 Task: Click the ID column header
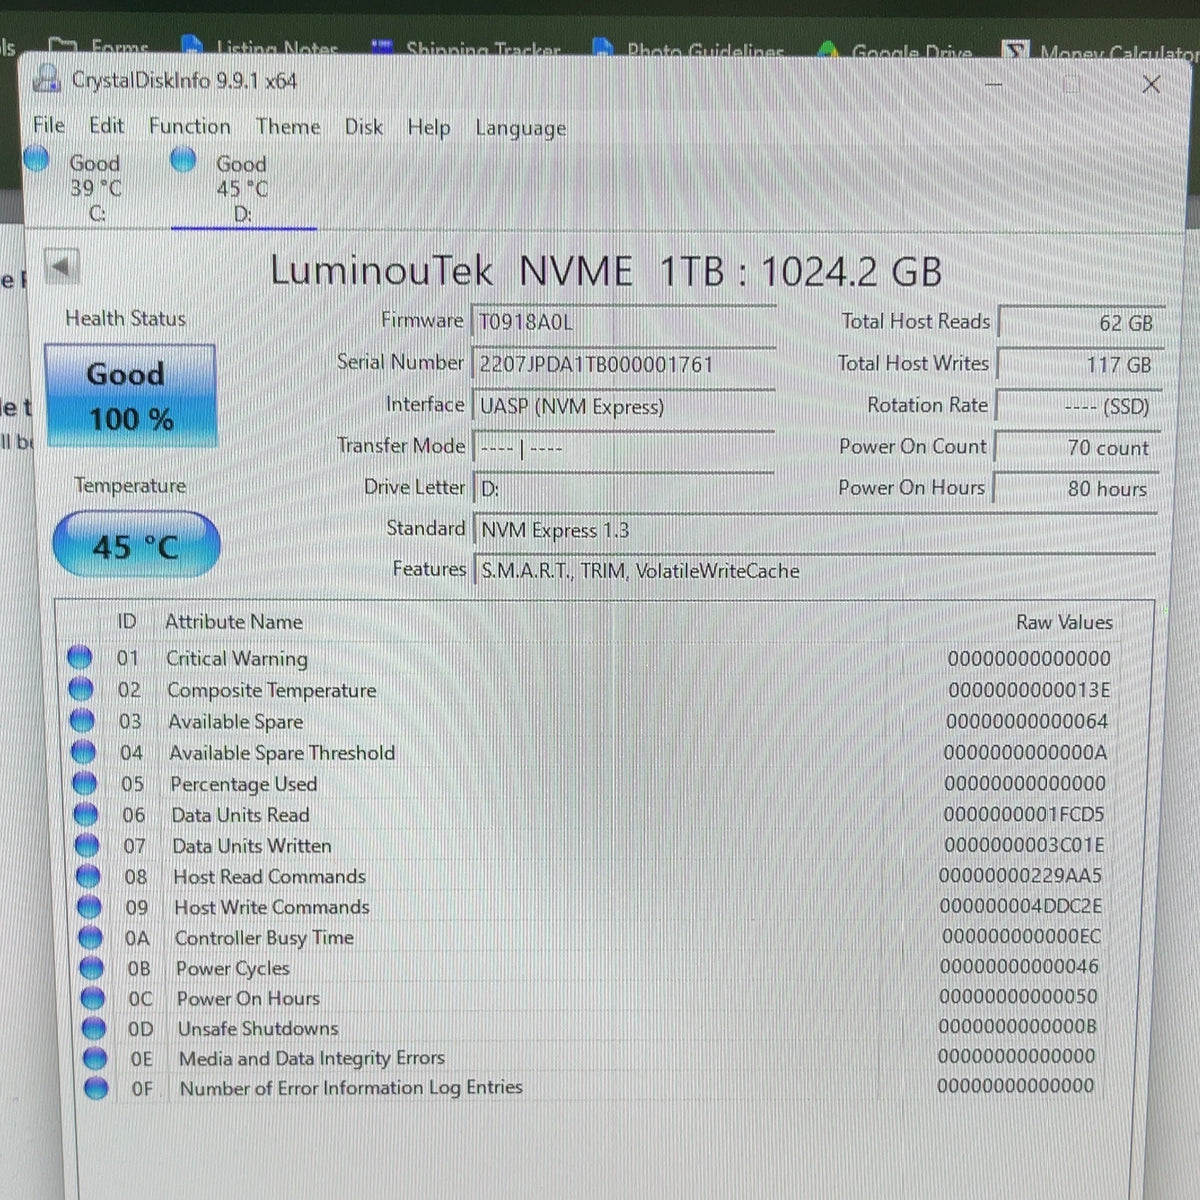coord(126,621)
